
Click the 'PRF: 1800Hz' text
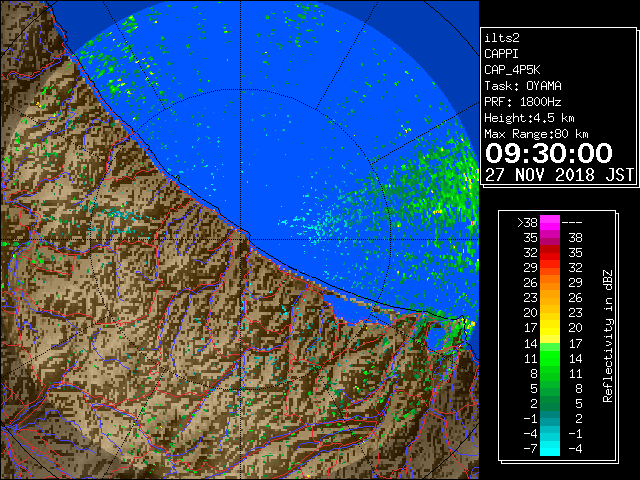tap(523, 102)
